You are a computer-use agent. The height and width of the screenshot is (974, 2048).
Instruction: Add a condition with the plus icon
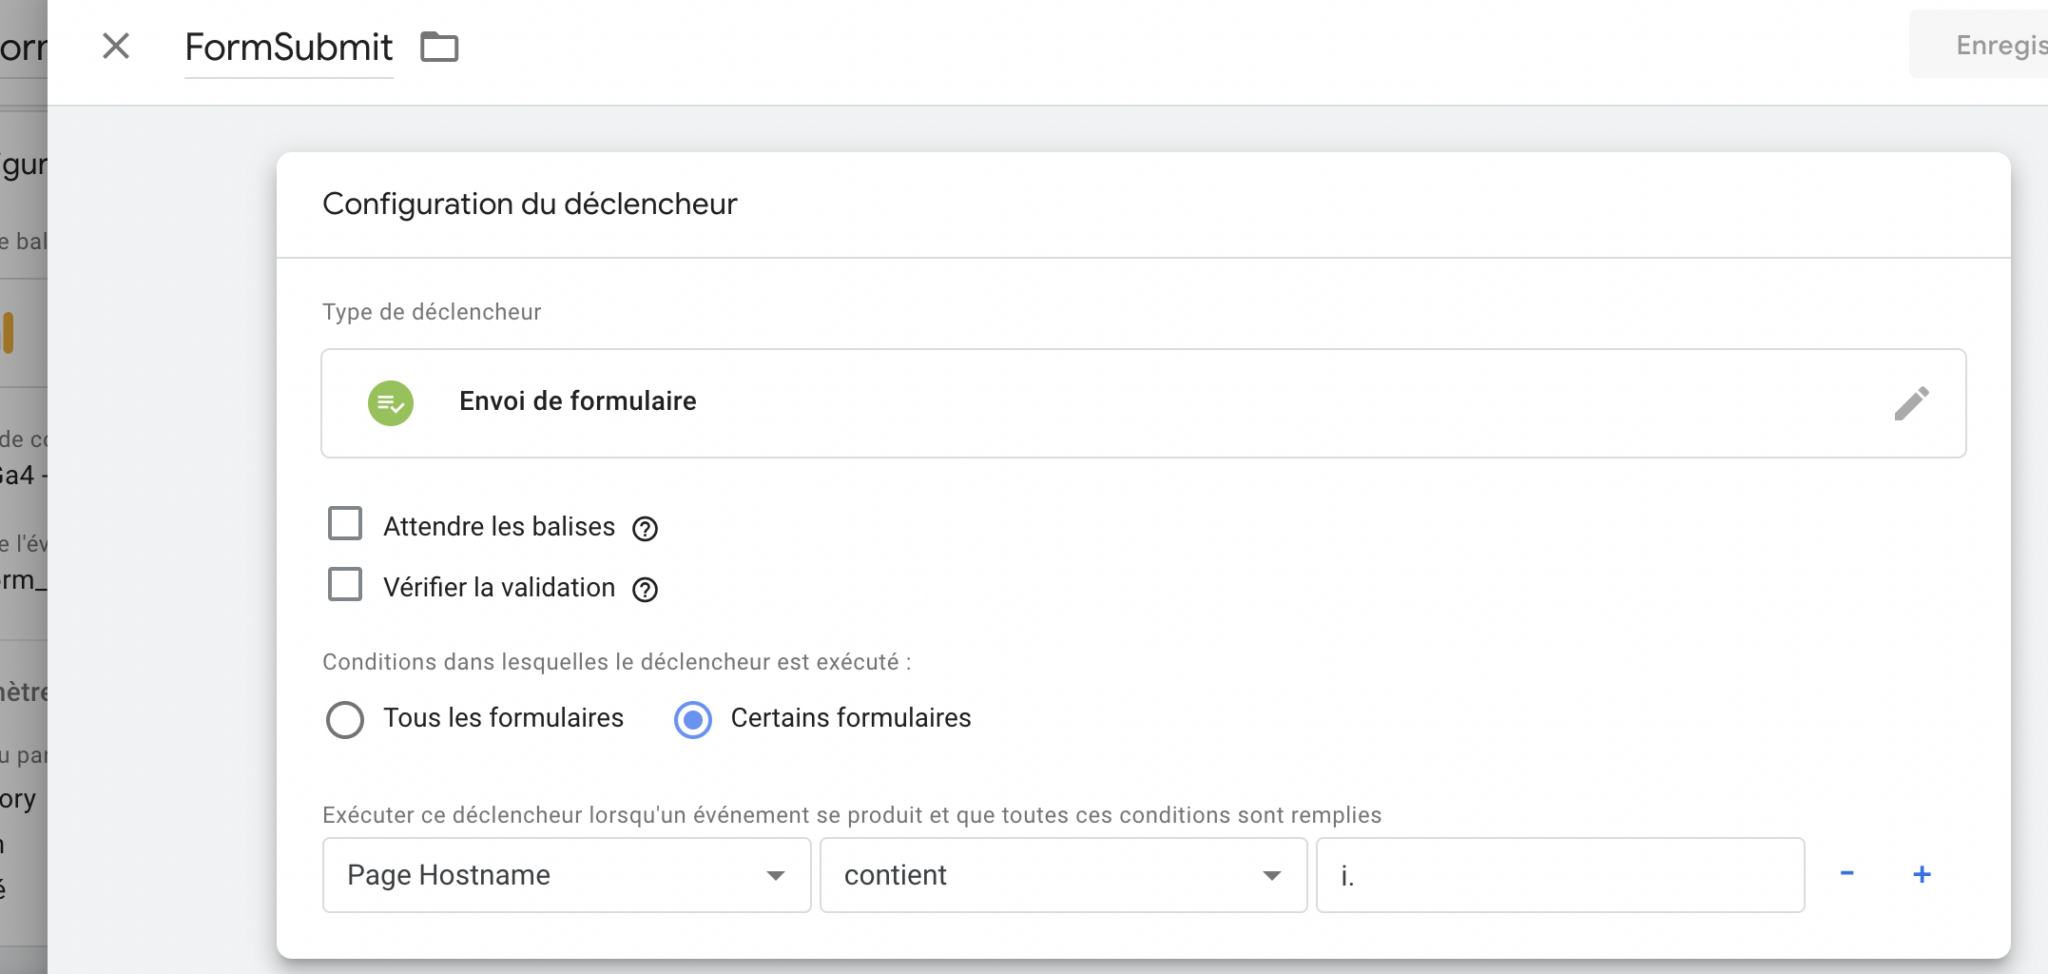1922,874
